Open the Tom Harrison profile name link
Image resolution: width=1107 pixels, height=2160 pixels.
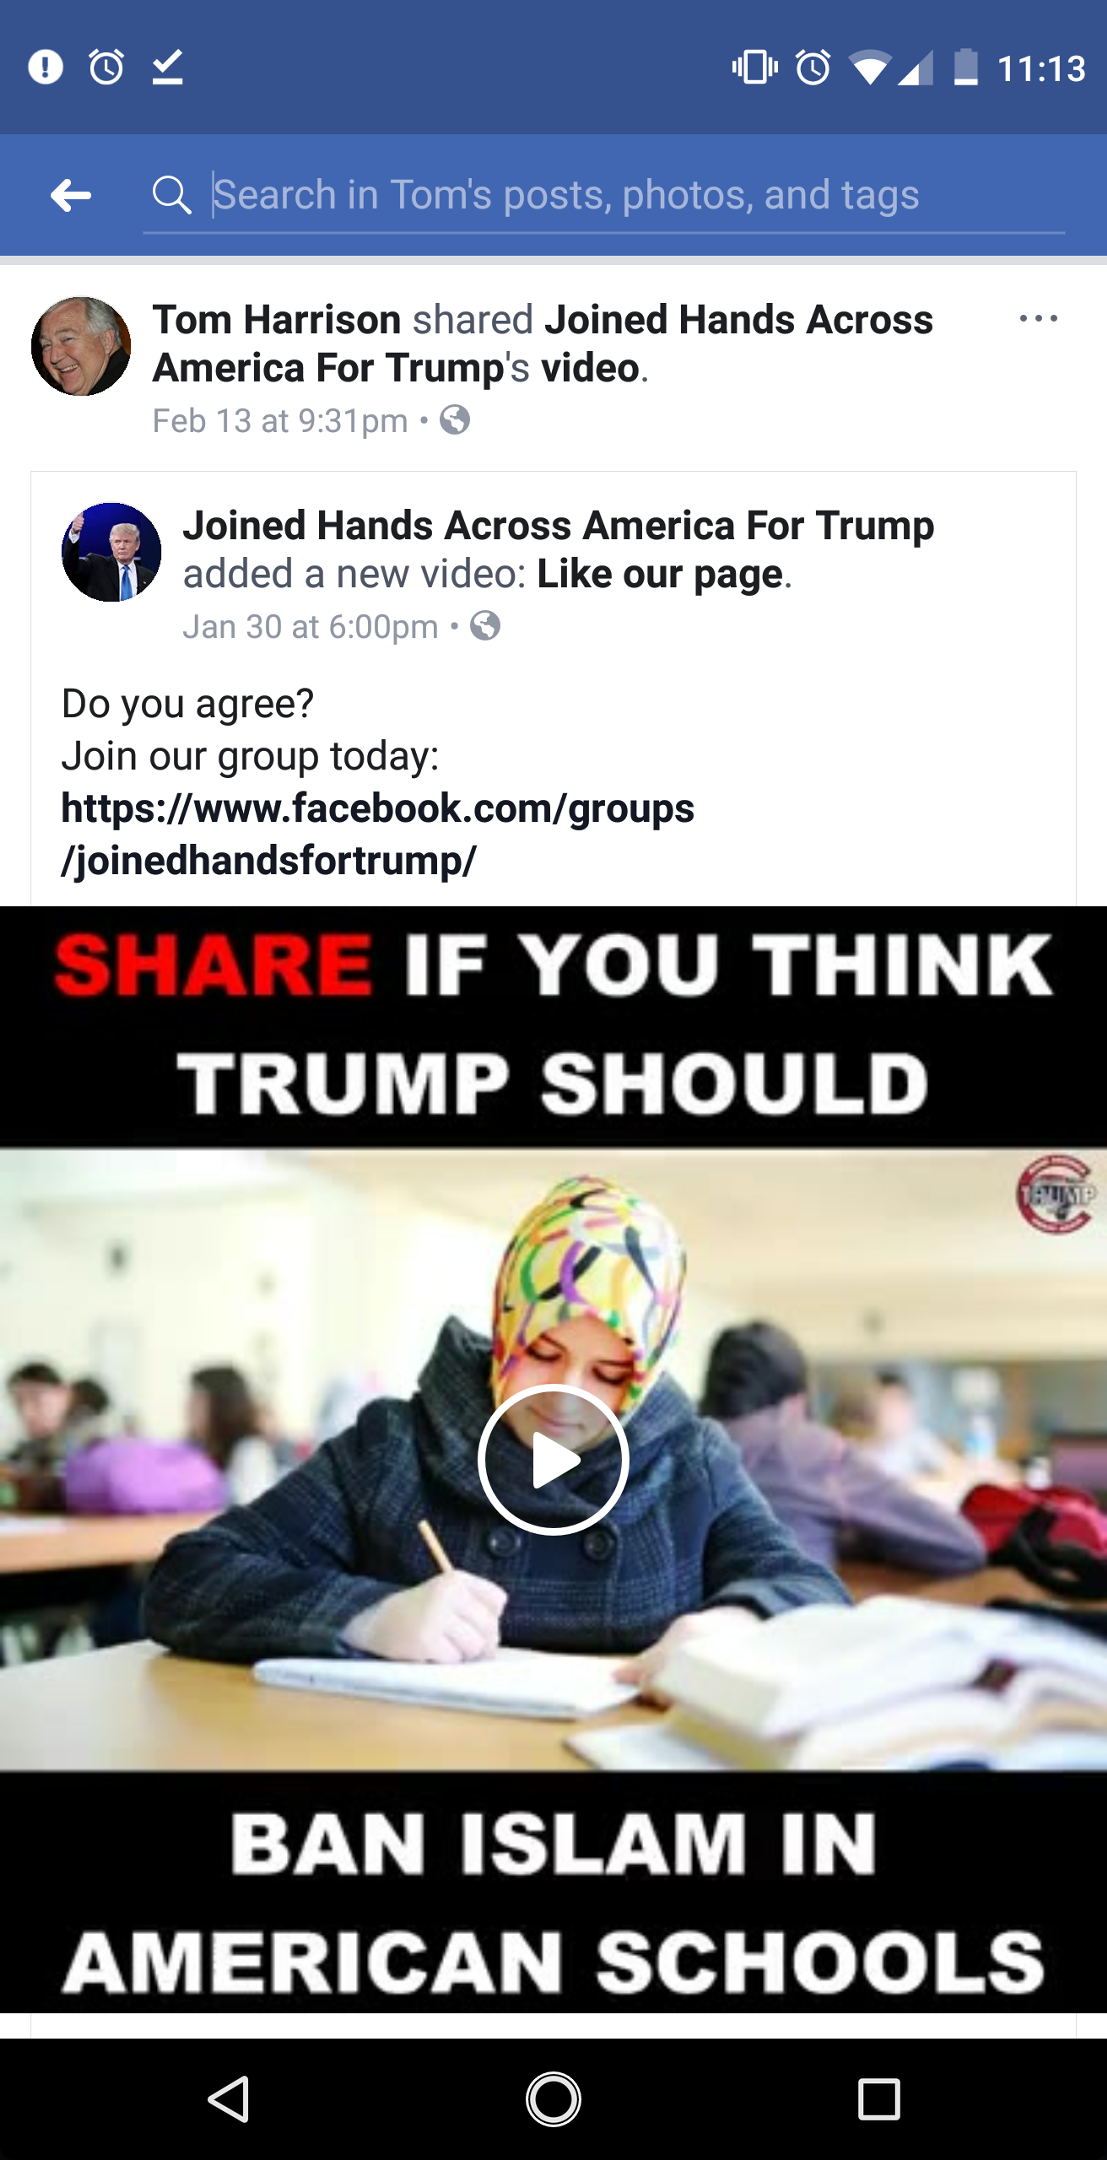(277, 320)
